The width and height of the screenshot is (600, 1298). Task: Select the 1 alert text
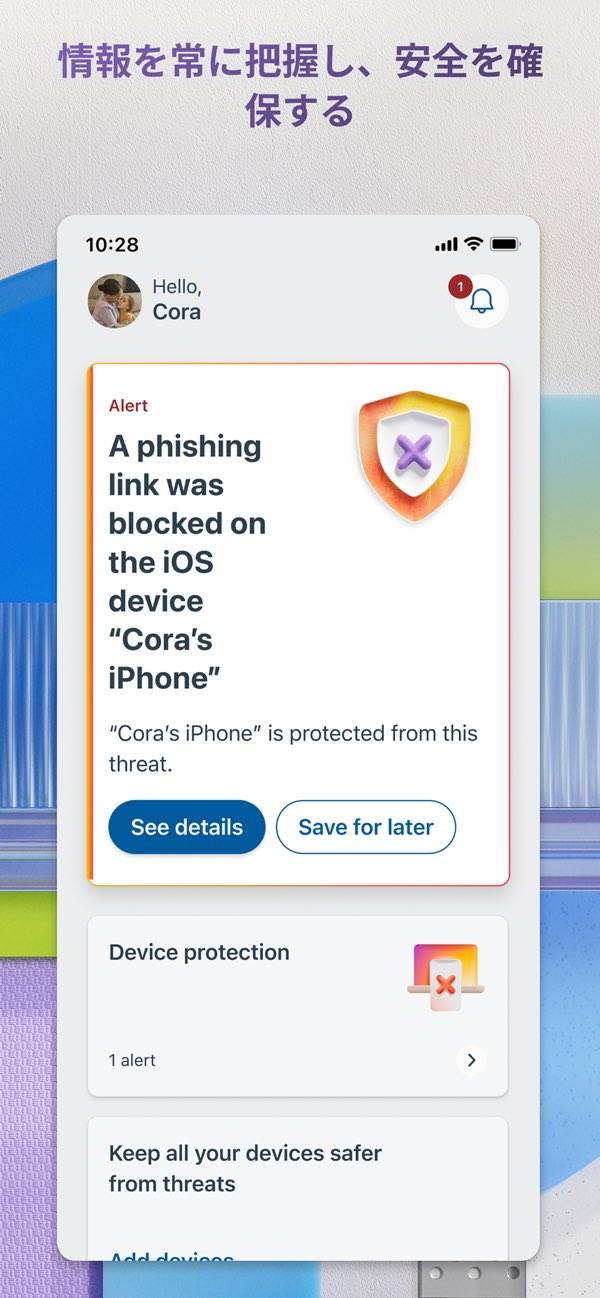click(132, 1060)
